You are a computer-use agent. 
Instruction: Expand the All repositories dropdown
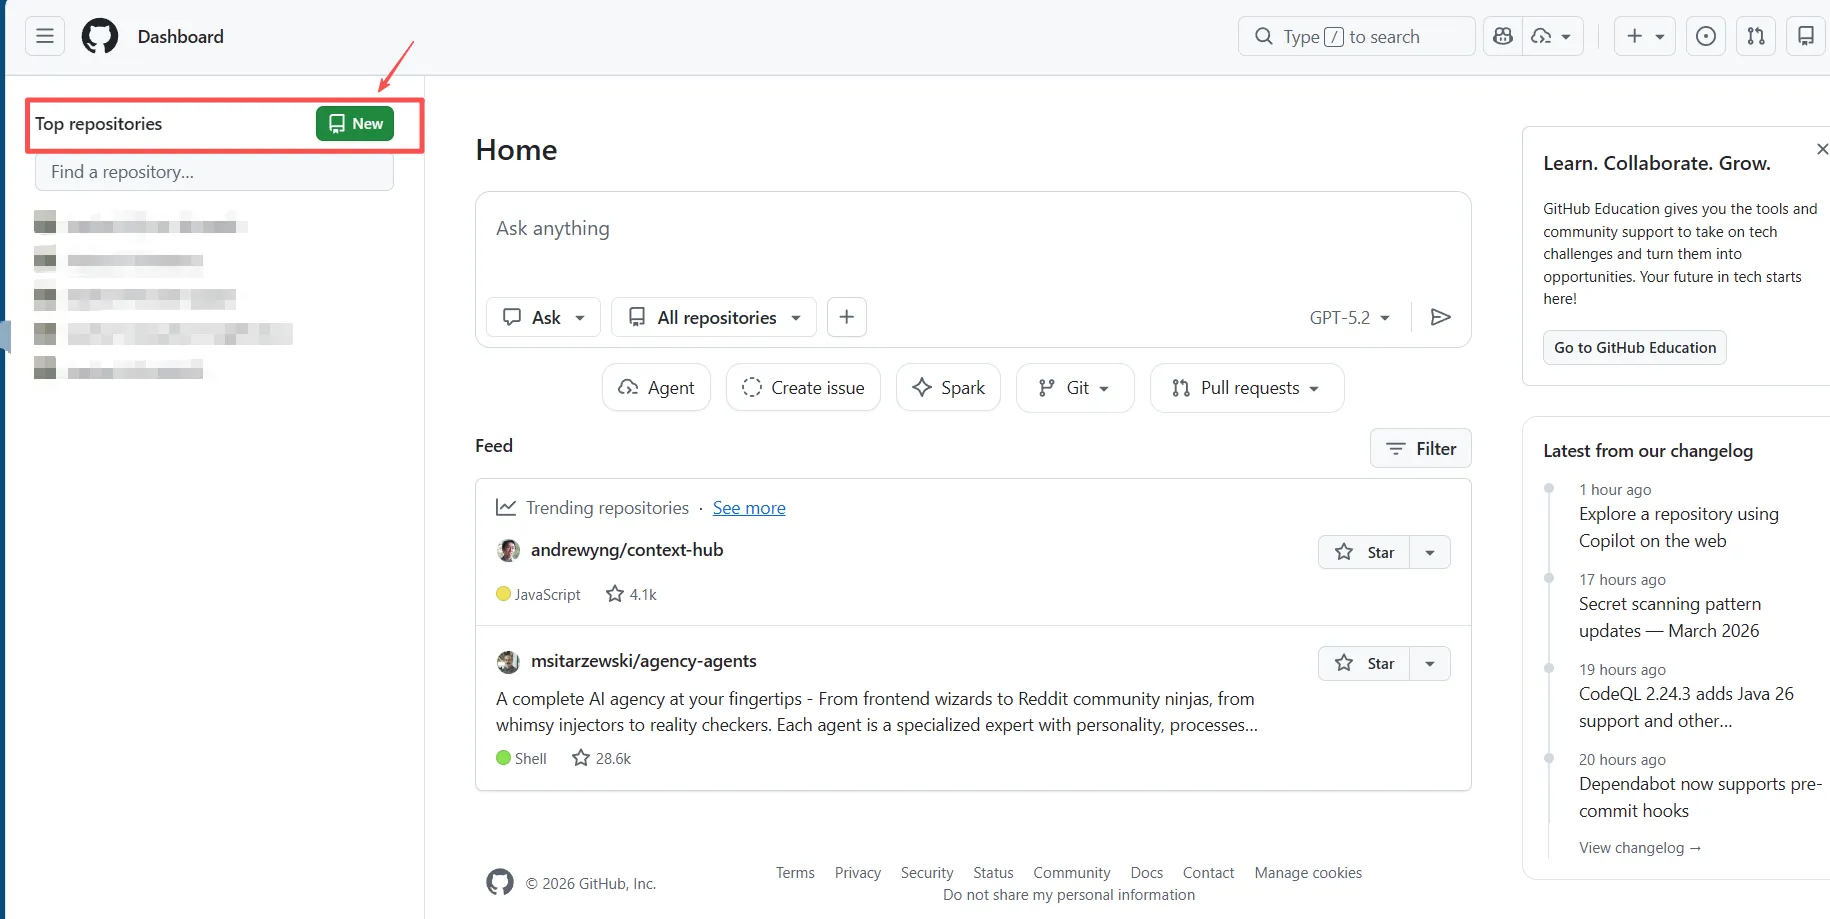pos(714,317)
